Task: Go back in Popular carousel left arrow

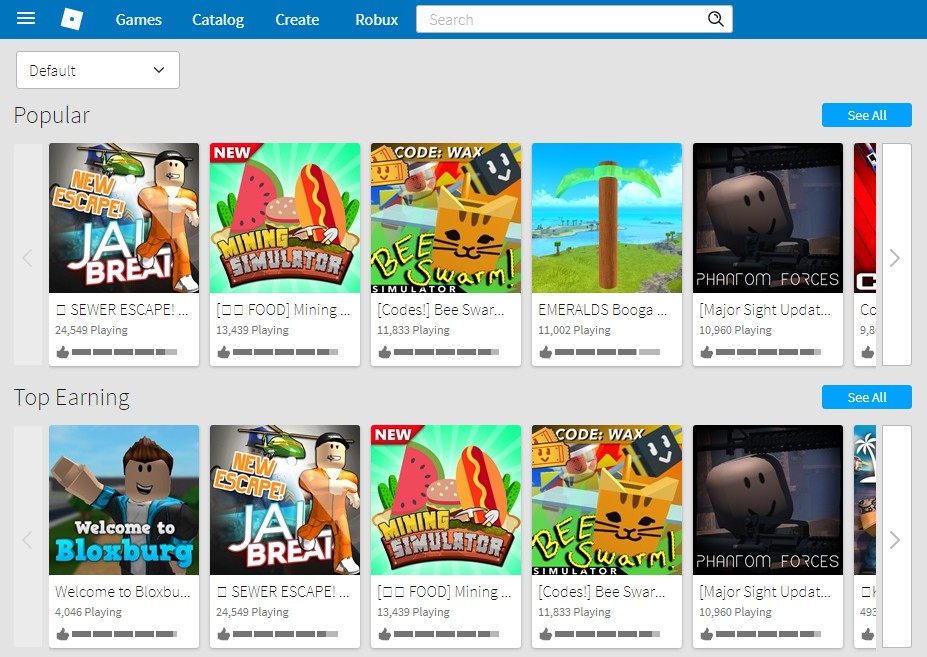Action: click(x=28, y=255)
